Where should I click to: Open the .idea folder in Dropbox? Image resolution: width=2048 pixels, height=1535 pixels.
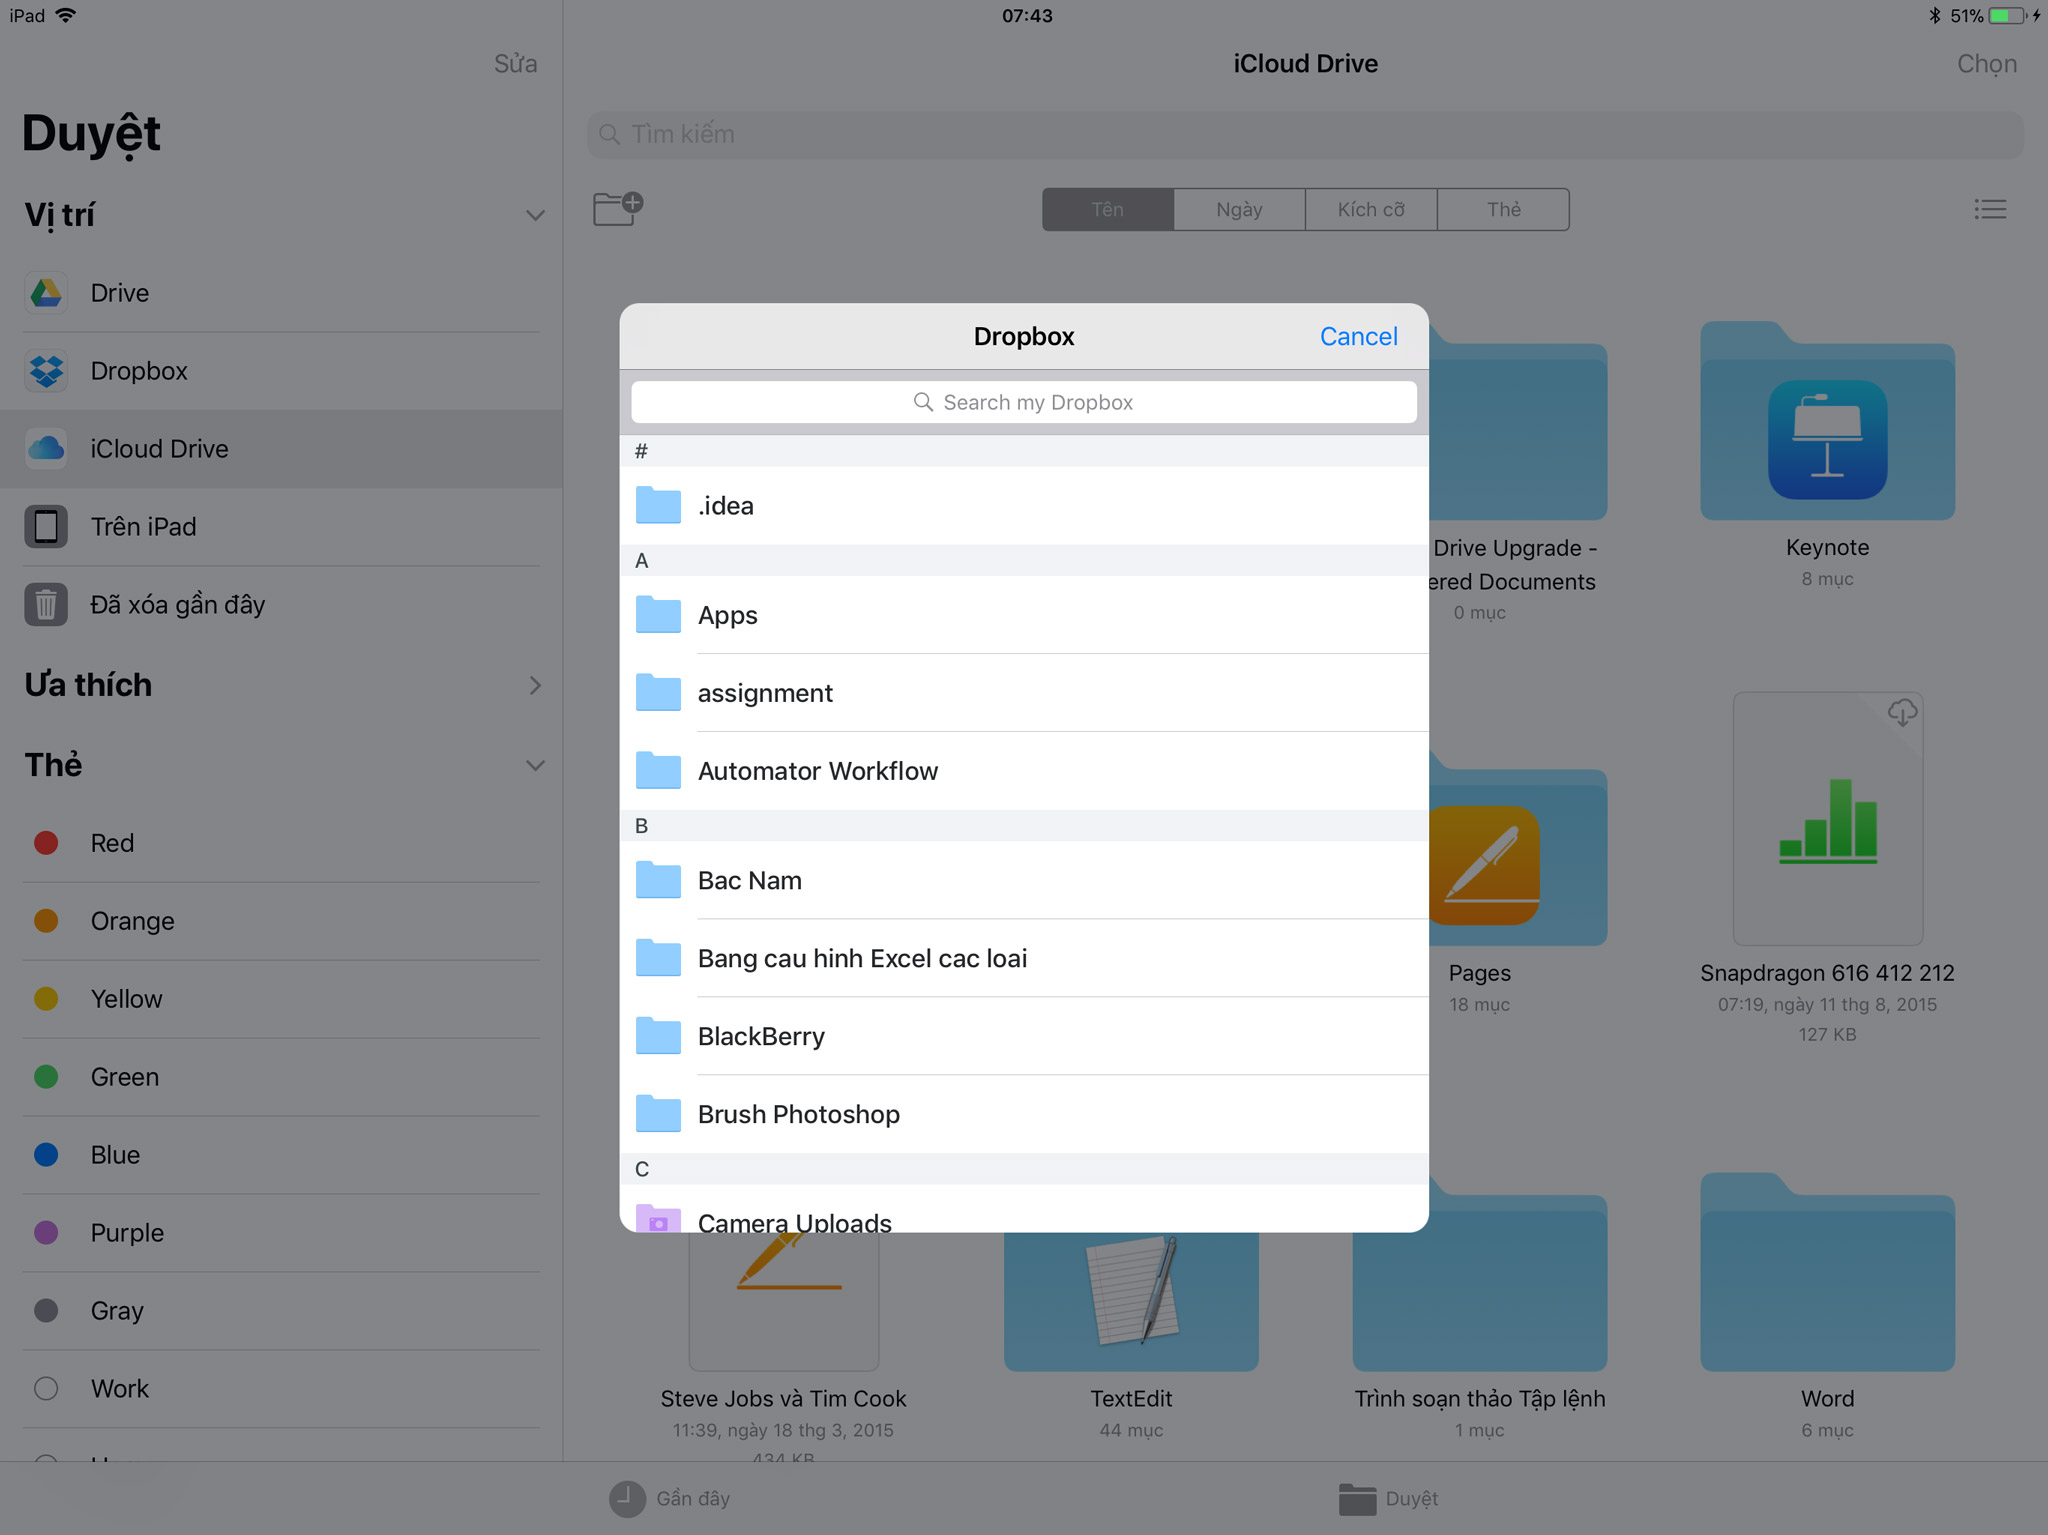1024,506
